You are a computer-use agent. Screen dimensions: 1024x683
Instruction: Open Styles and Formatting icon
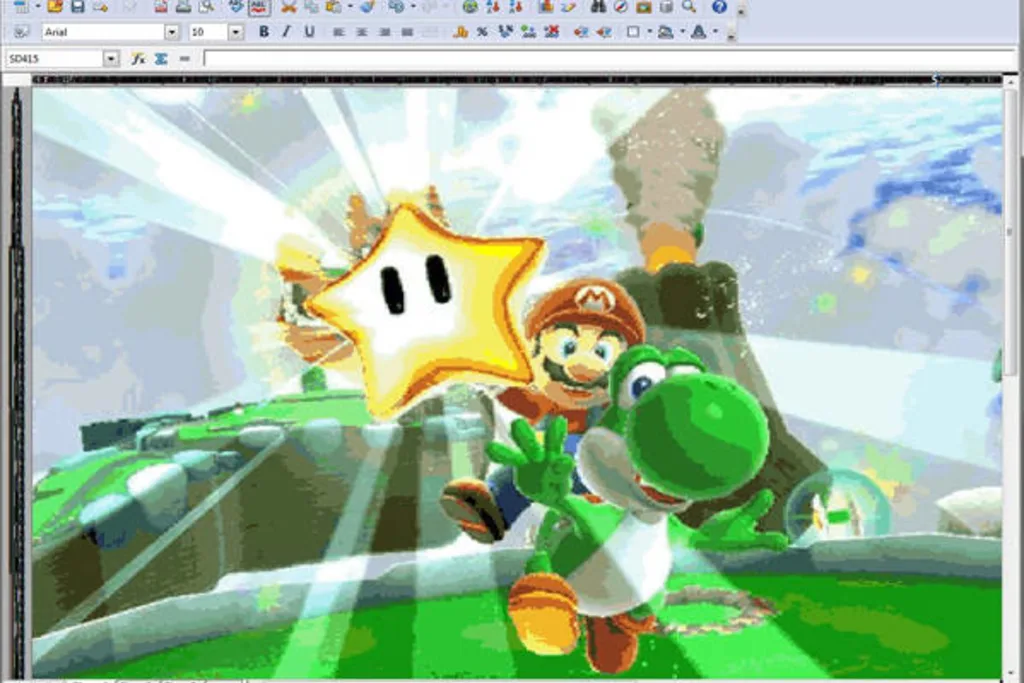pyautogui.click(x=22, y=31)
